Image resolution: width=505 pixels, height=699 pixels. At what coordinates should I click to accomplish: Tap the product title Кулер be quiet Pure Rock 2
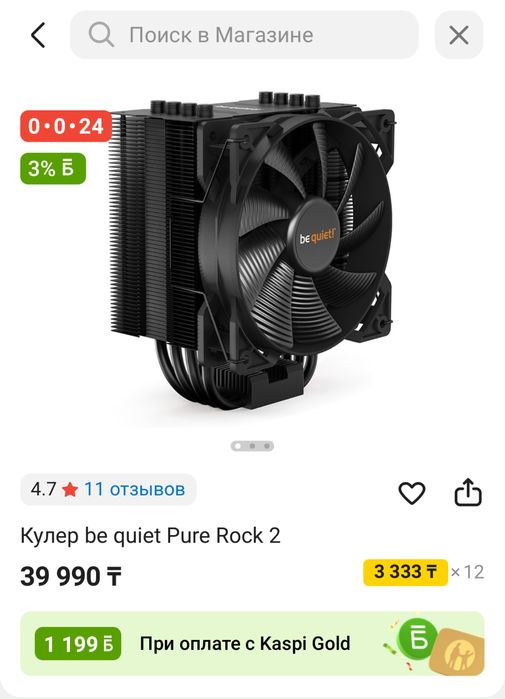[151, 535]
